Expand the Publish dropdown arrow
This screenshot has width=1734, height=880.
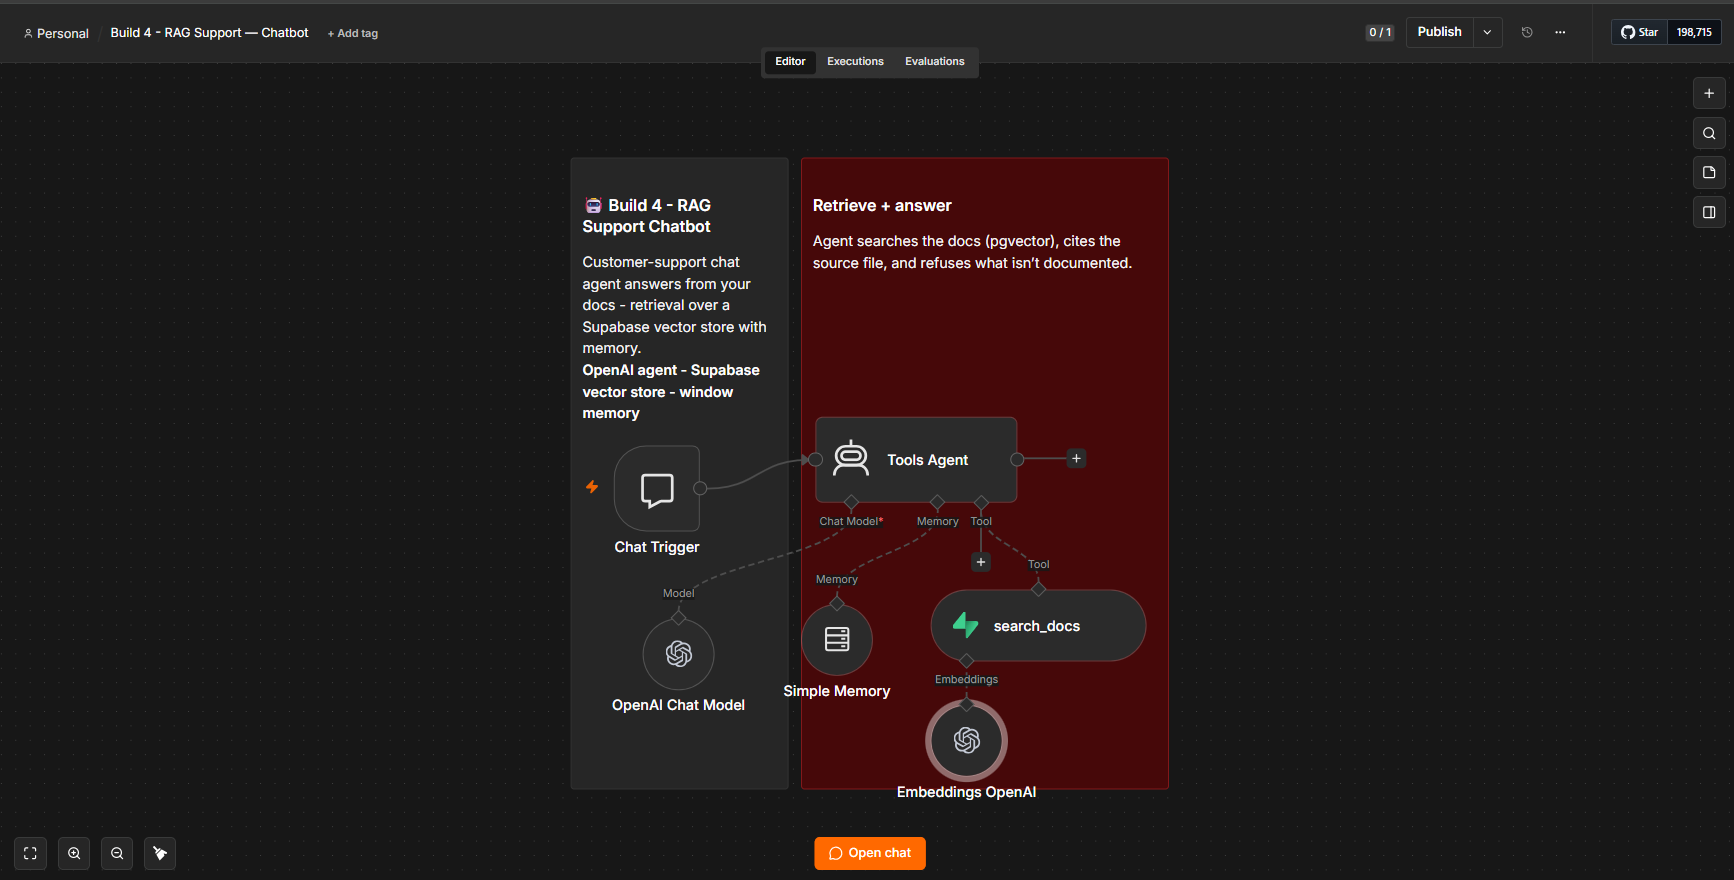coord(1488,32)
